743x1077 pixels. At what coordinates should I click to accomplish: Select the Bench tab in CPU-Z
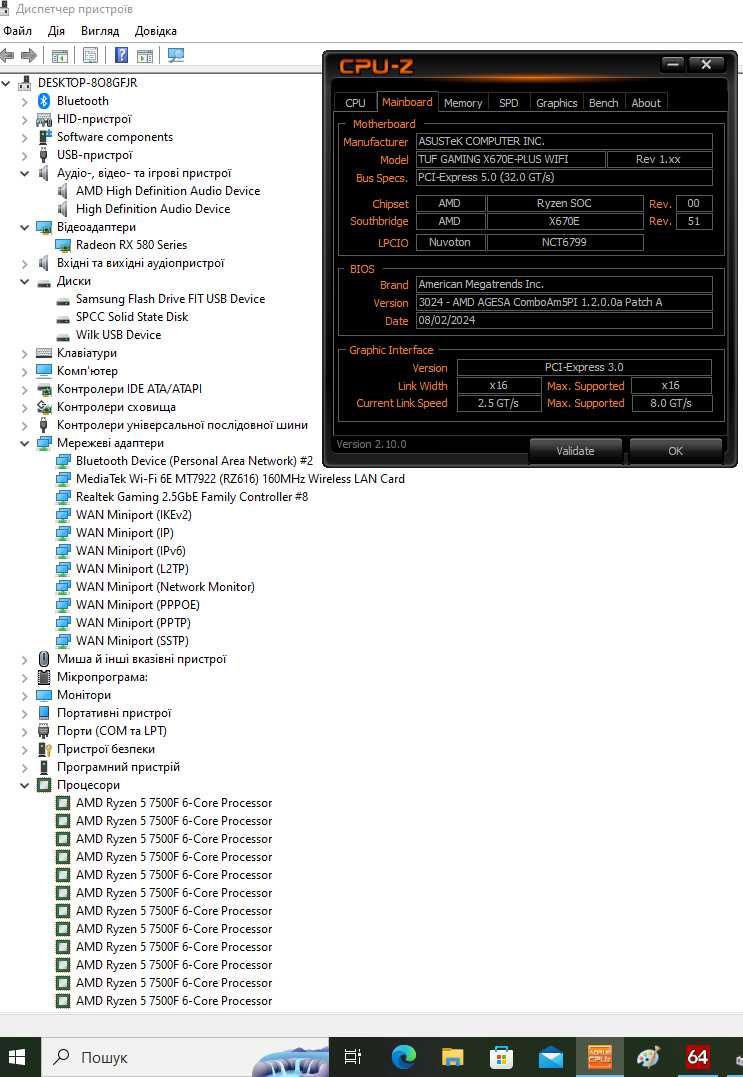point(604,102)
